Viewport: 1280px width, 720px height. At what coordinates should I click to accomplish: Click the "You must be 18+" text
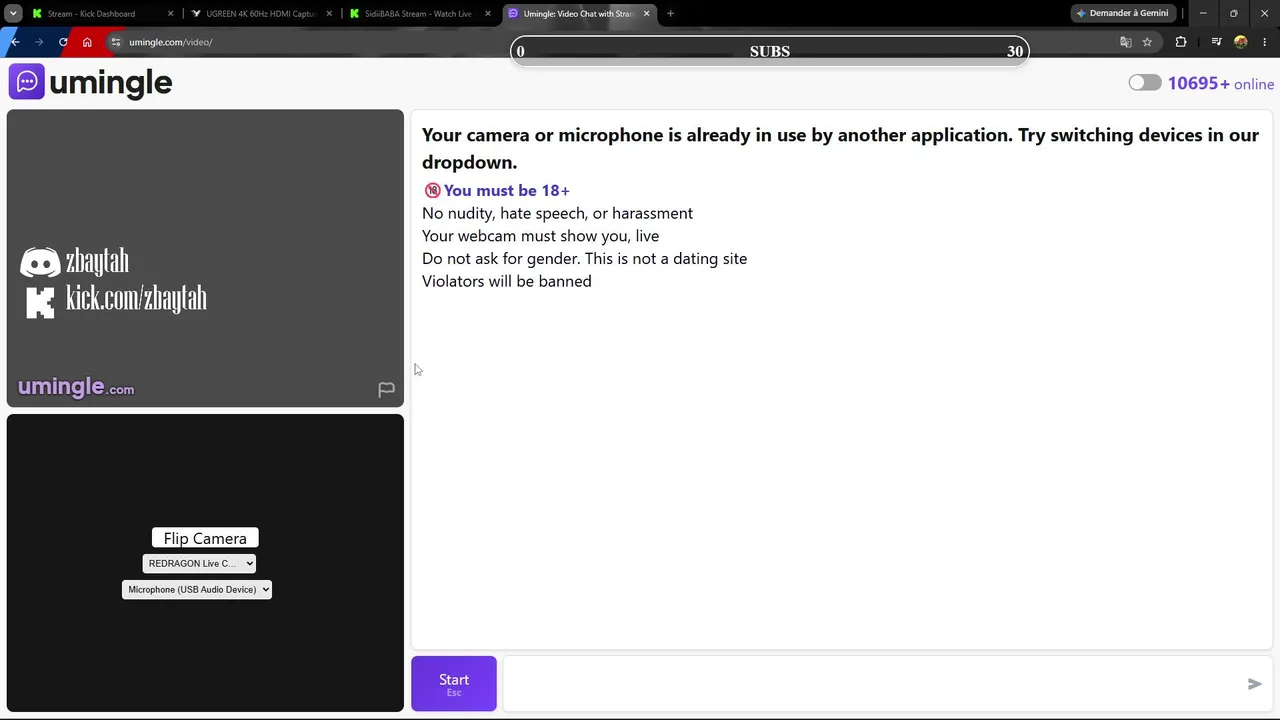tap(507, 190)
